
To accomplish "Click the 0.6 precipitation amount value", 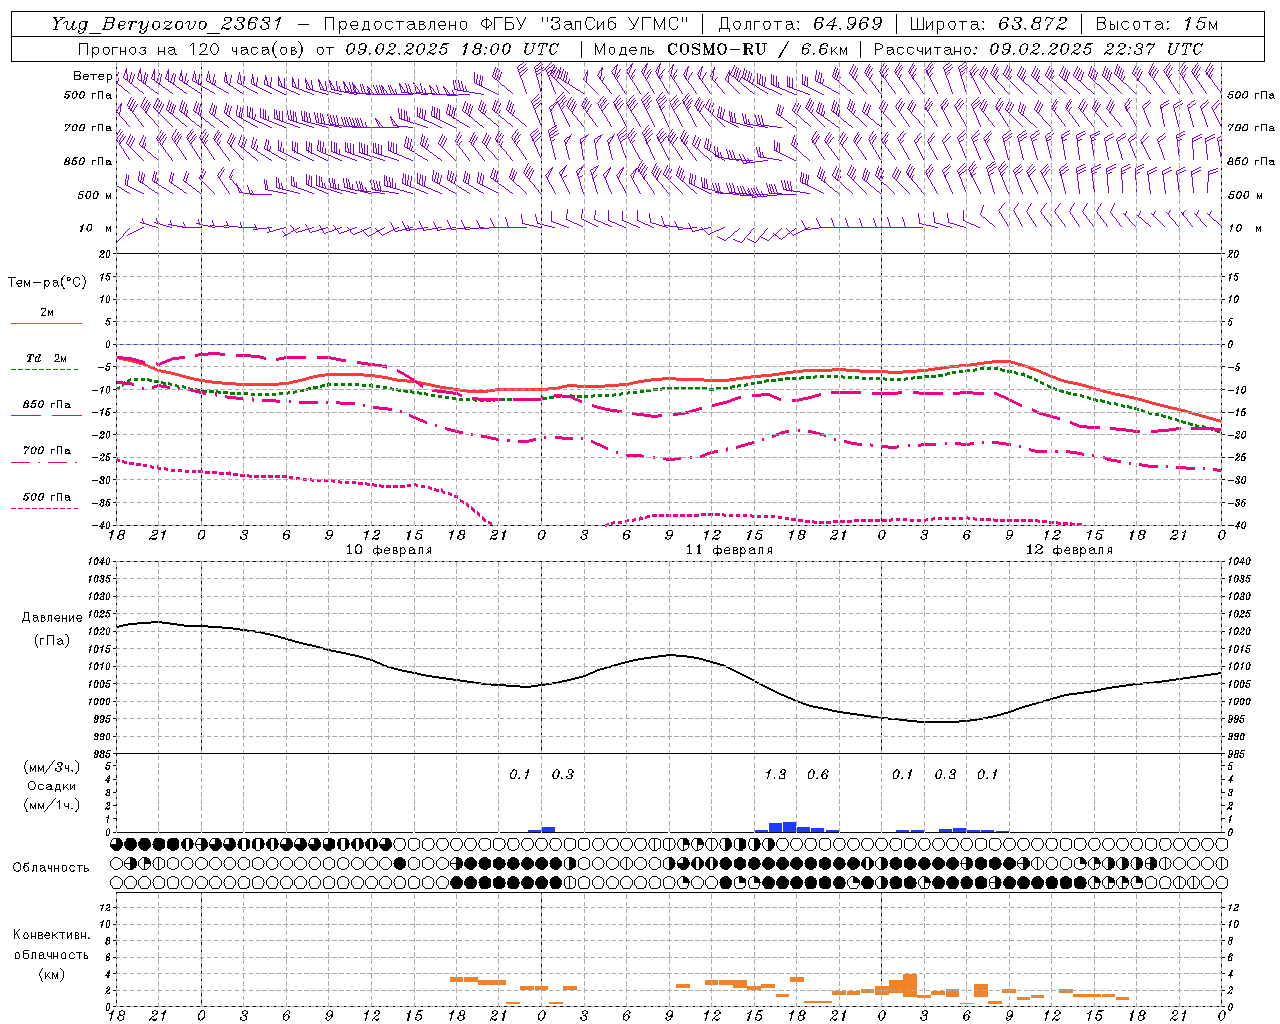I will tap(818, 774).
